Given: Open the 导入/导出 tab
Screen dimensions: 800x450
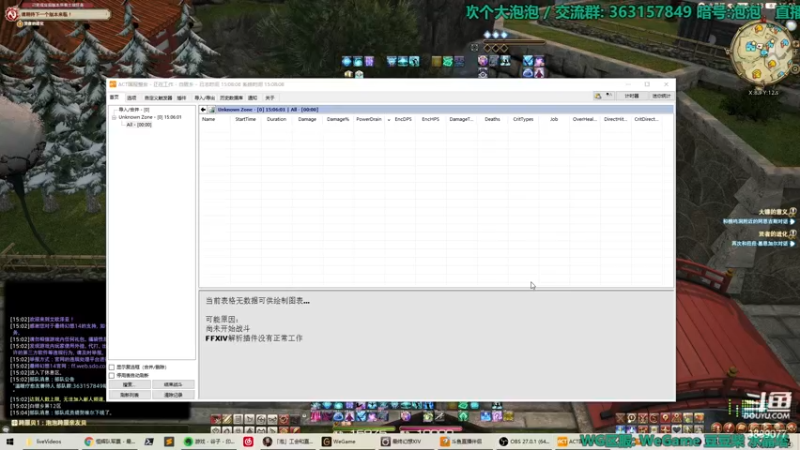Looking at the screenshot, I should click(205, 97).
